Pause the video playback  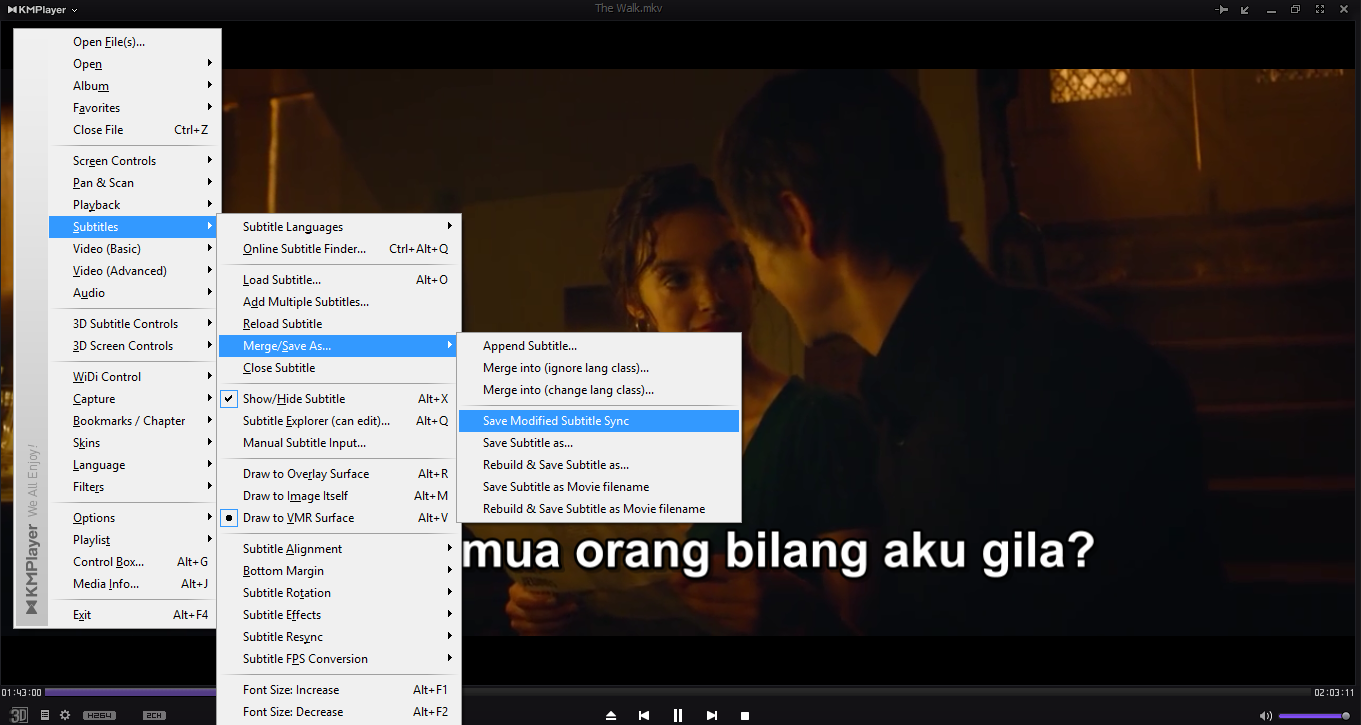point(678,715)
